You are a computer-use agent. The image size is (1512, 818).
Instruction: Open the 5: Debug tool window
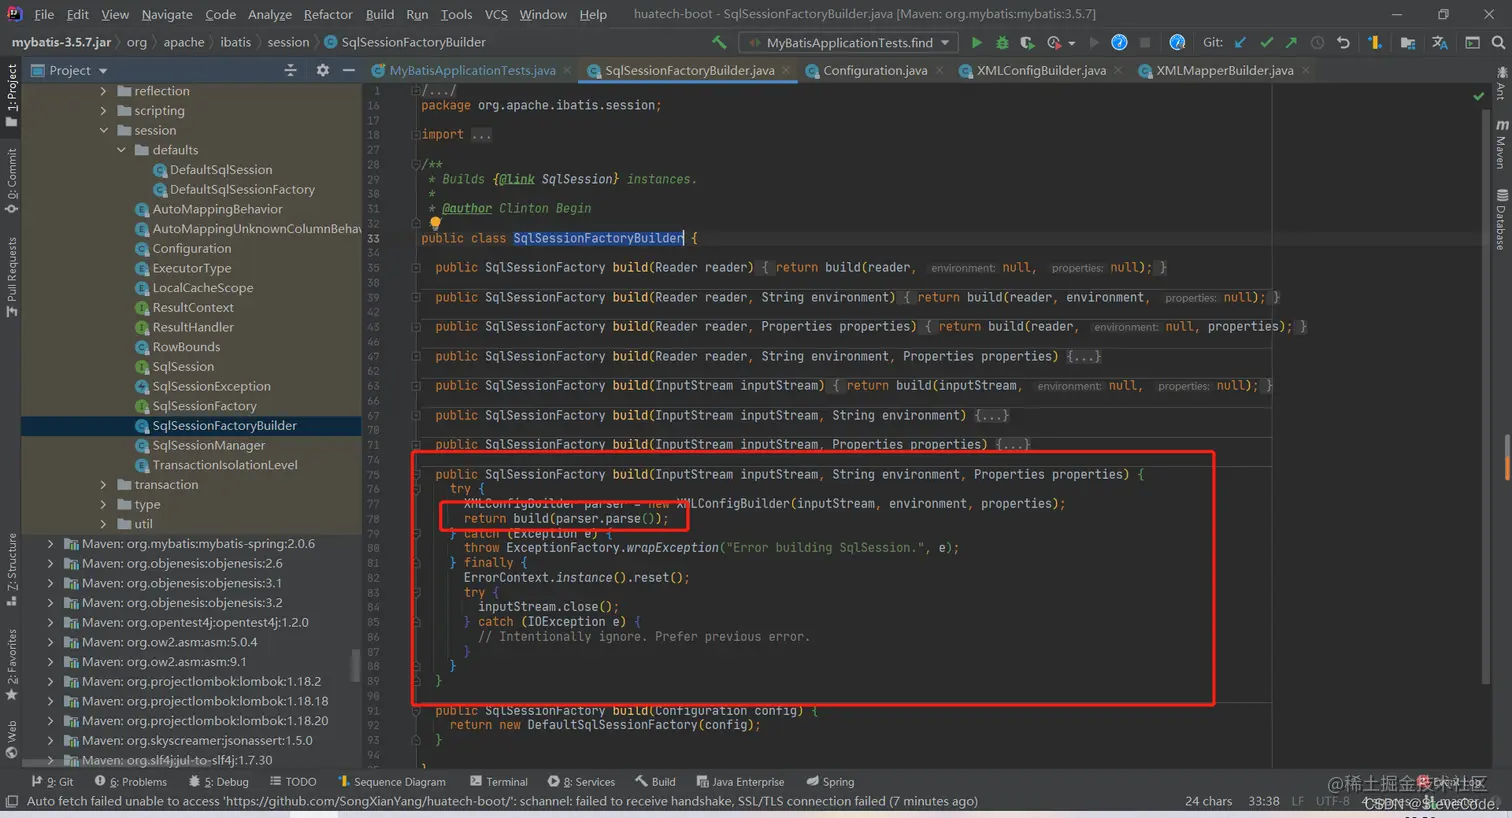[219, 782]
